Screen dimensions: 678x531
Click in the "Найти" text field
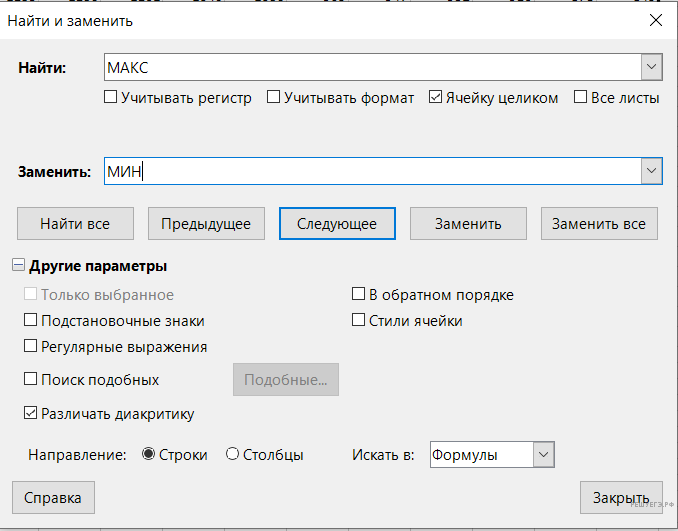click(370, 68)
